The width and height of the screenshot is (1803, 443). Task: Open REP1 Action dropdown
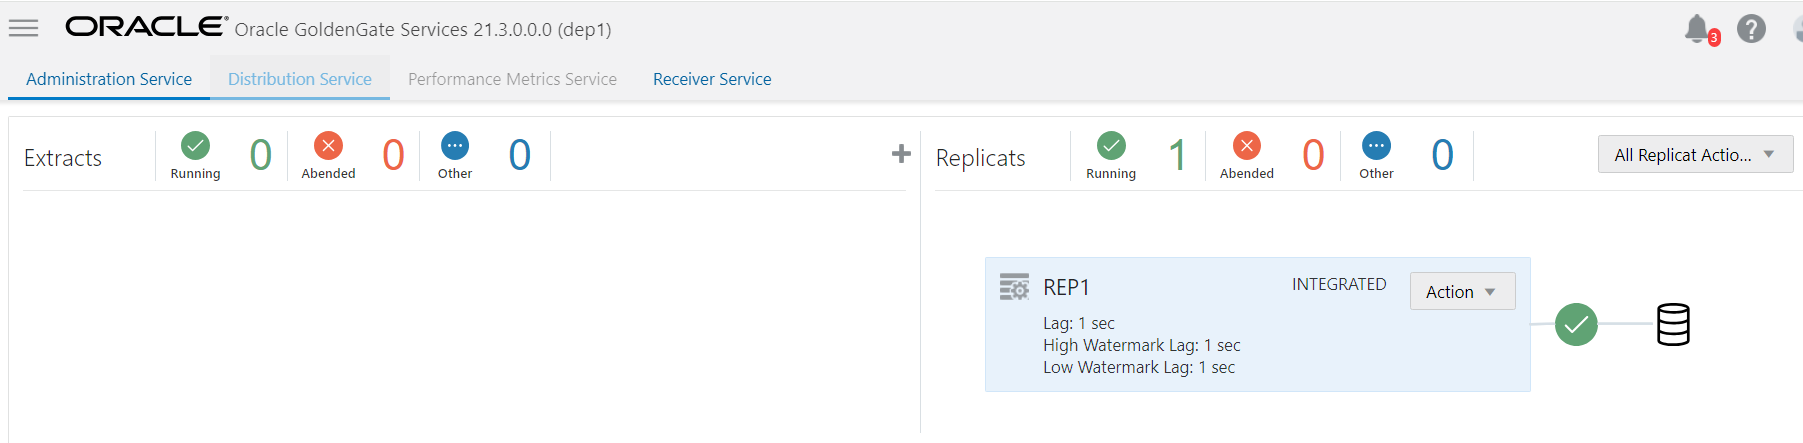pos(1462,291)
